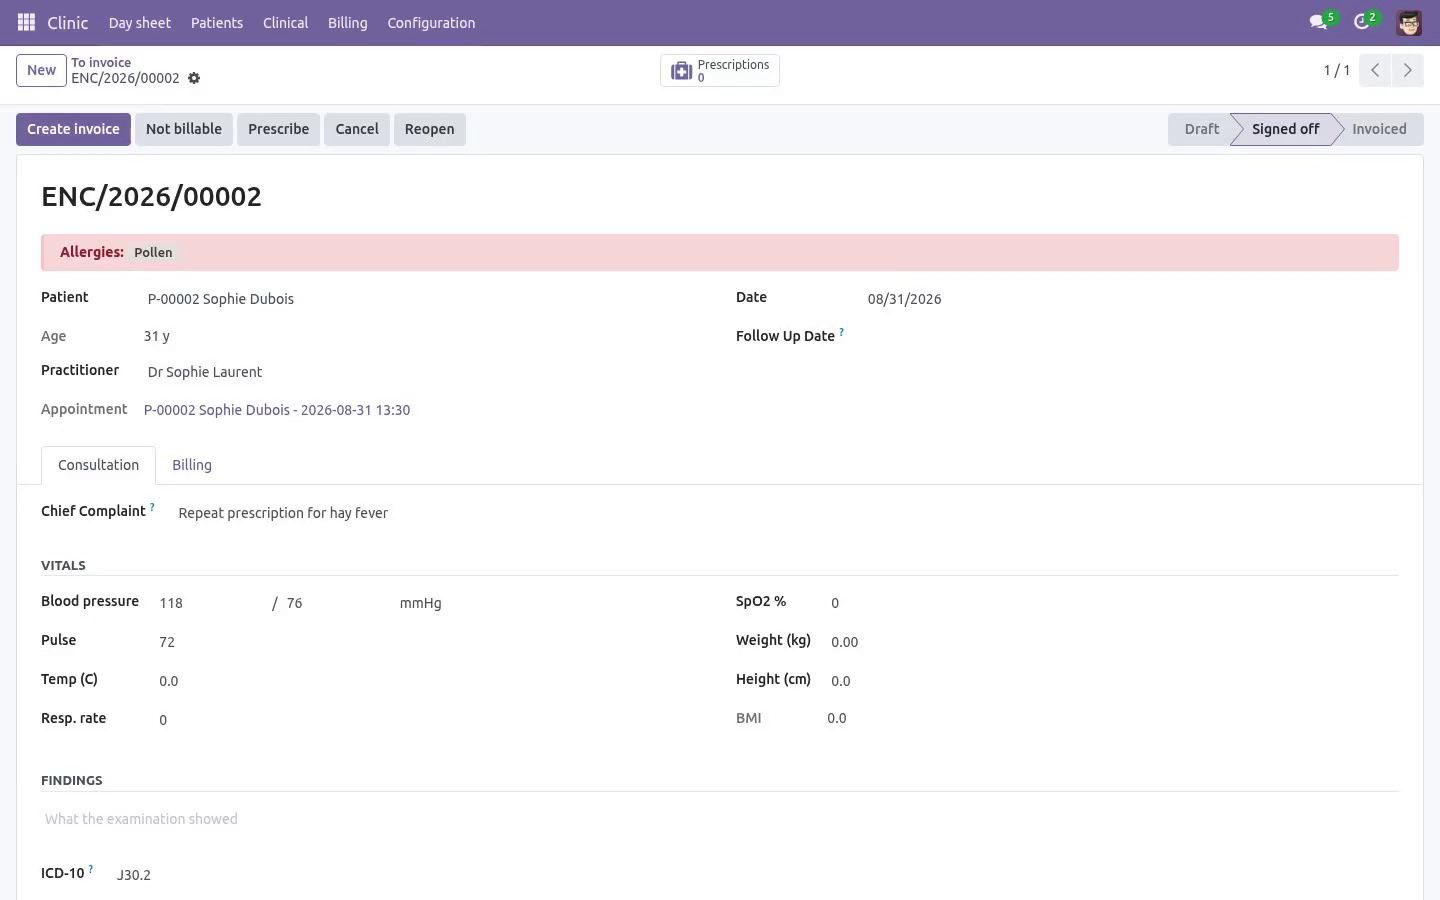Follow the To invoice breadcrumb link

click(101, 62)
